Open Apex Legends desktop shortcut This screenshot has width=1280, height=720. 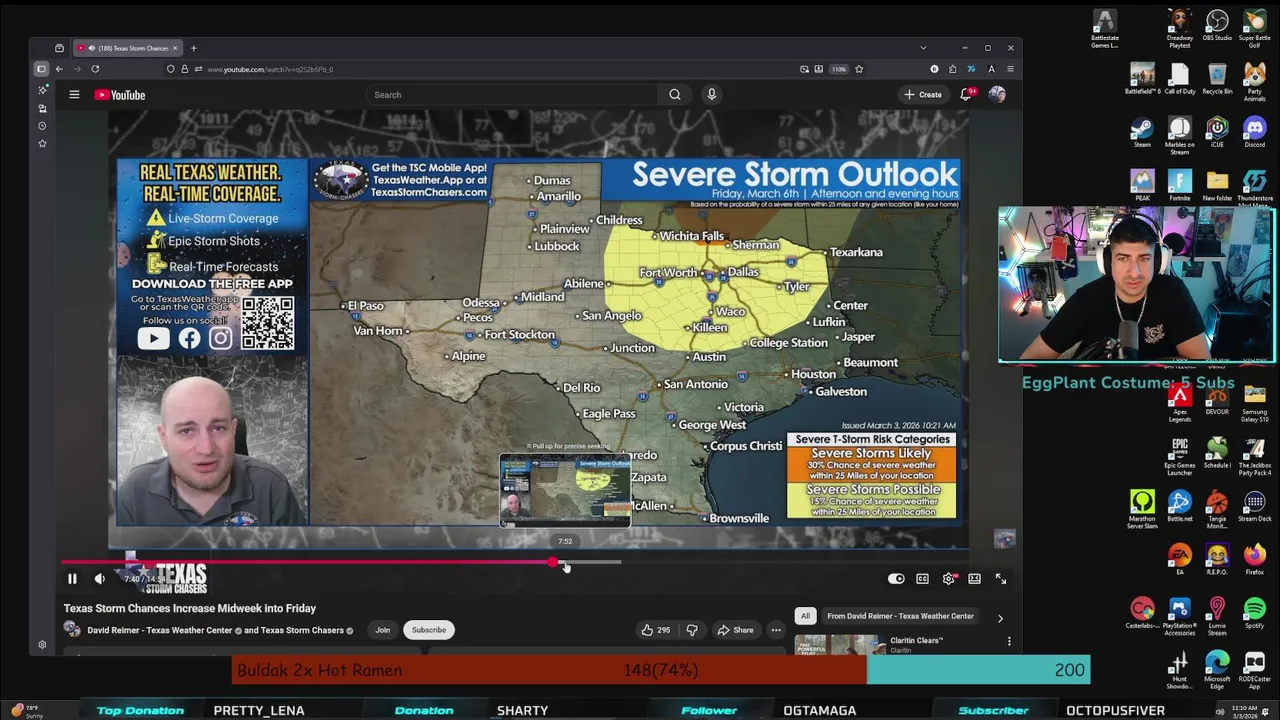1180,400
